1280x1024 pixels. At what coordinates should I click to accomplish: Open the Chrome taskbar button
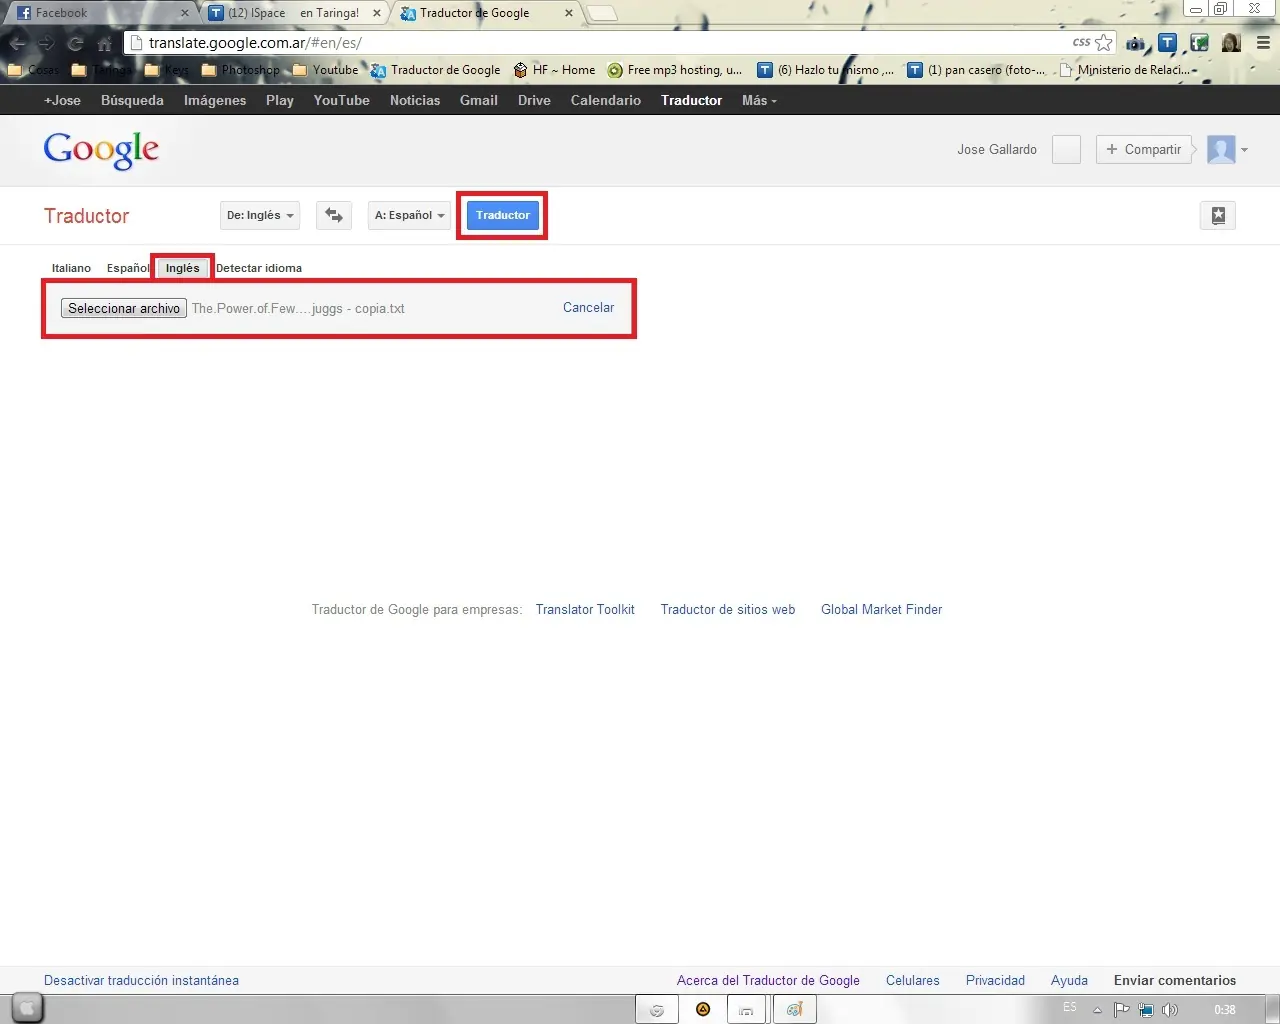pos(657,1010)
